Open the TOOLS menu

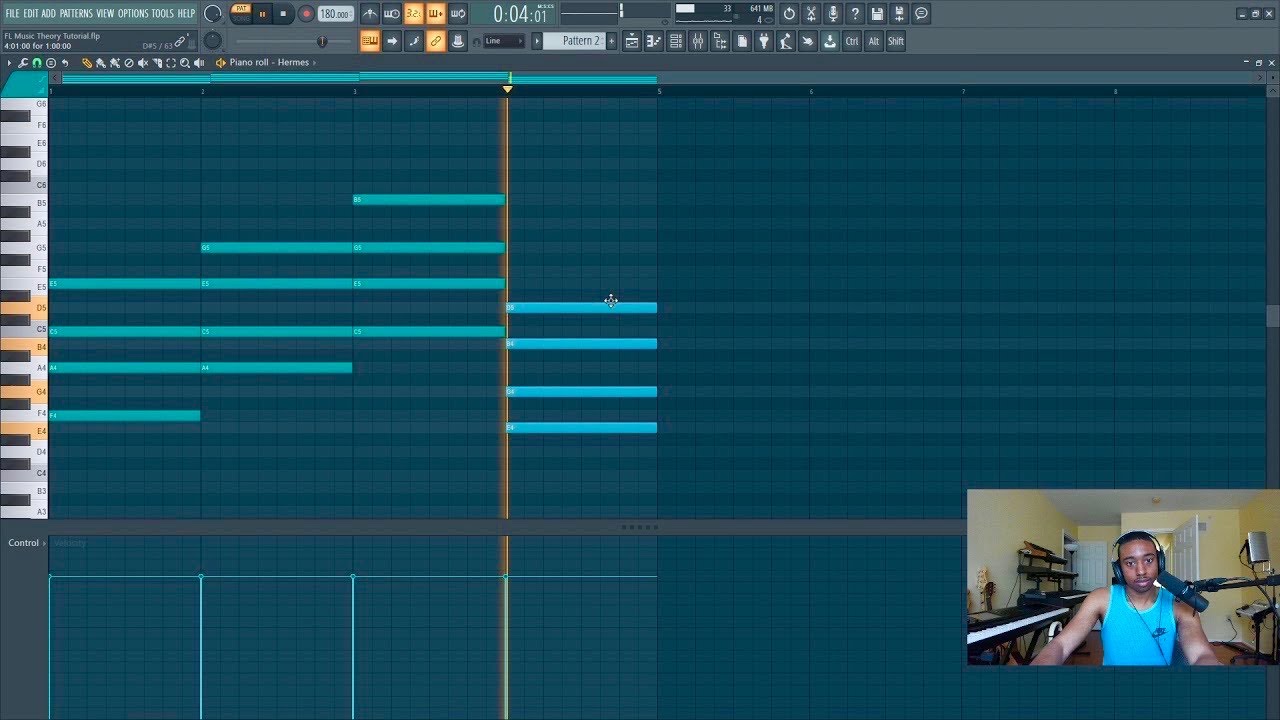pyautogui.click(x=162, y=13)
